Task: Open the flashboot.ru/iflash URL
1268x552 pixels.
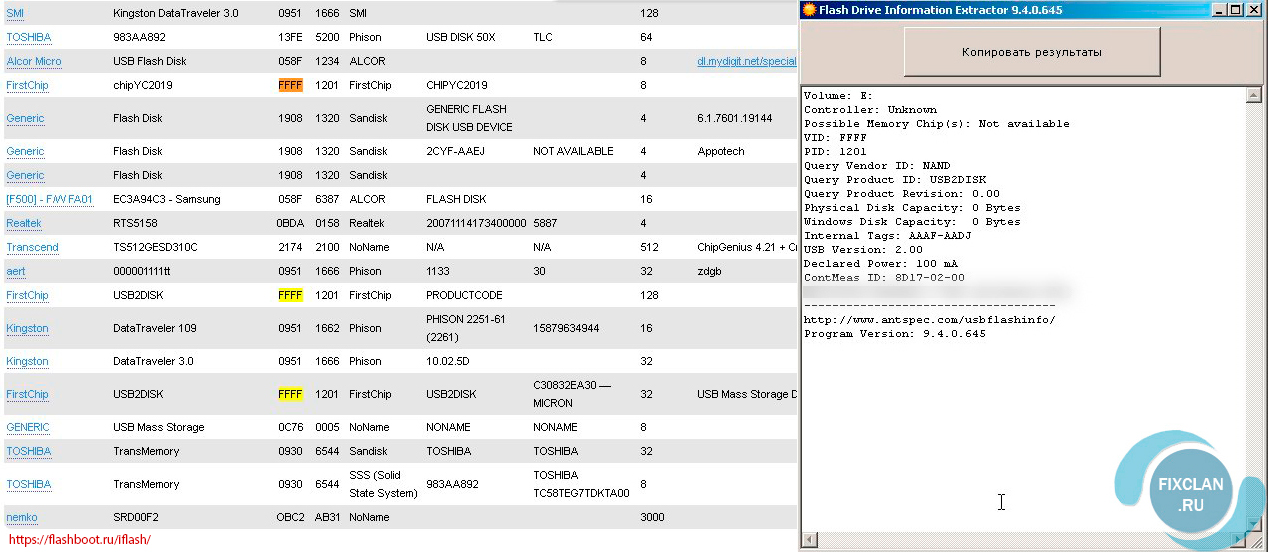Action: point(79,539)
